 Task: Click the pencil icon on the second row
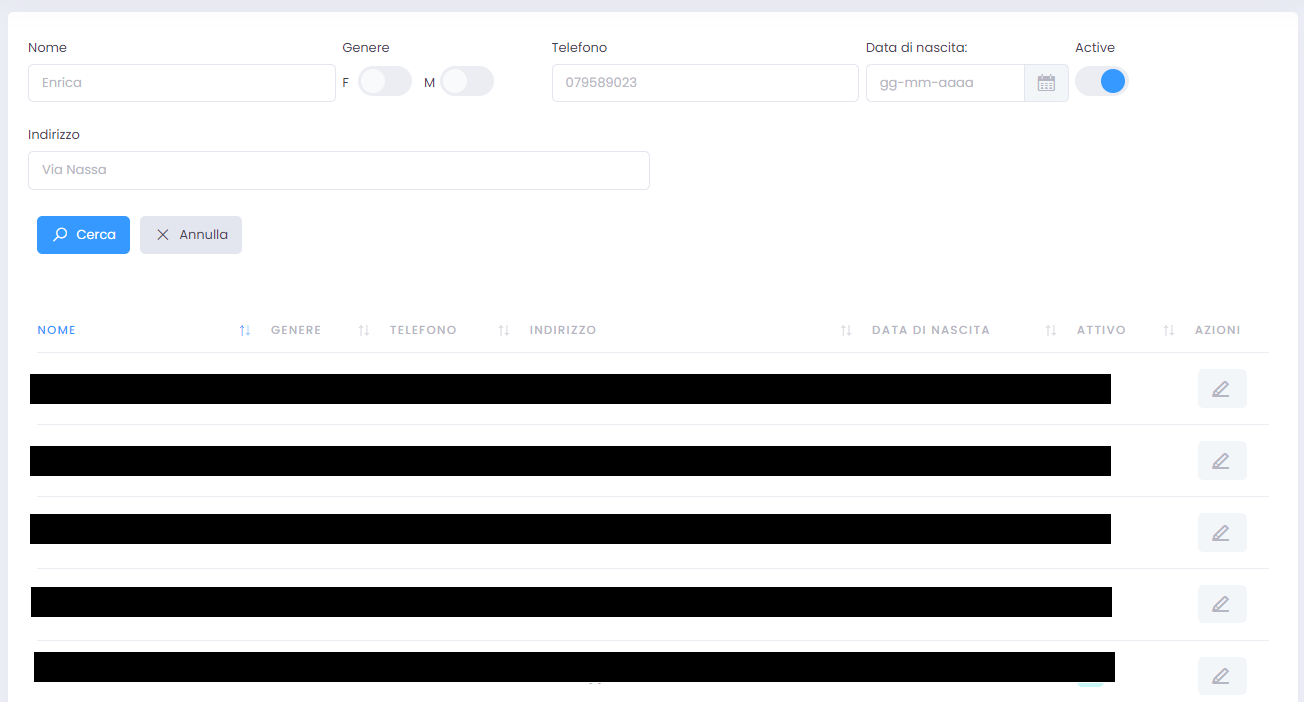click(x=1222, y=460)
